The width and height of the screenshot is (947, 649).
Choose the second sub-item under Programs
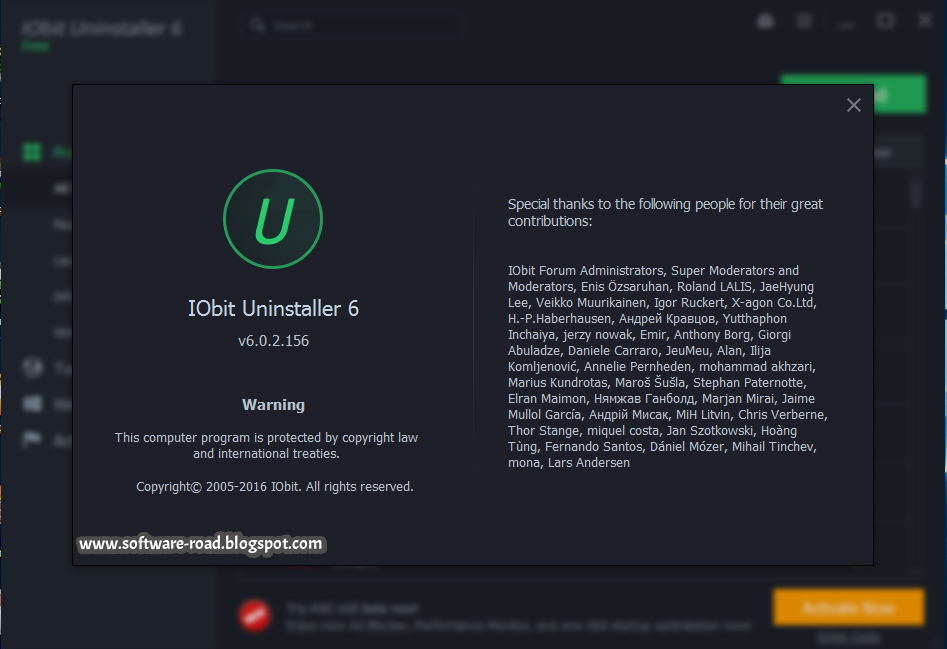pos(60,224)
